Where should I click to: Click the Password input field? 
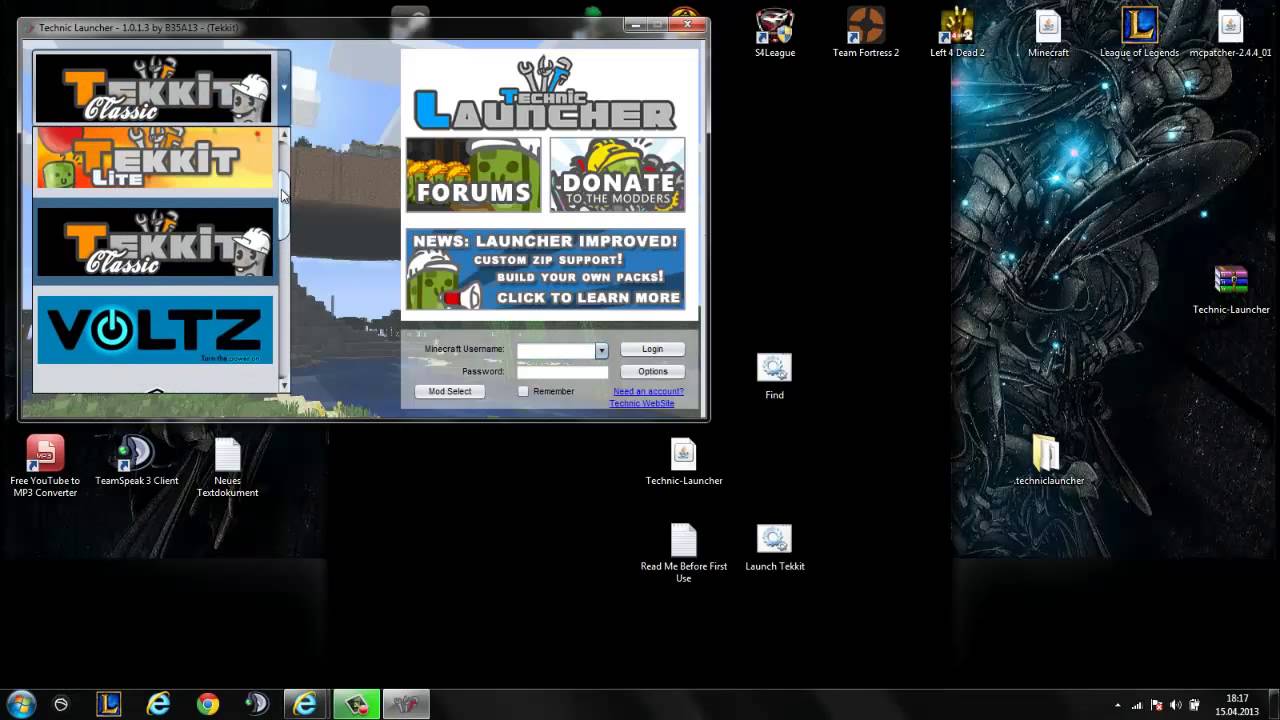coord(562,372)
